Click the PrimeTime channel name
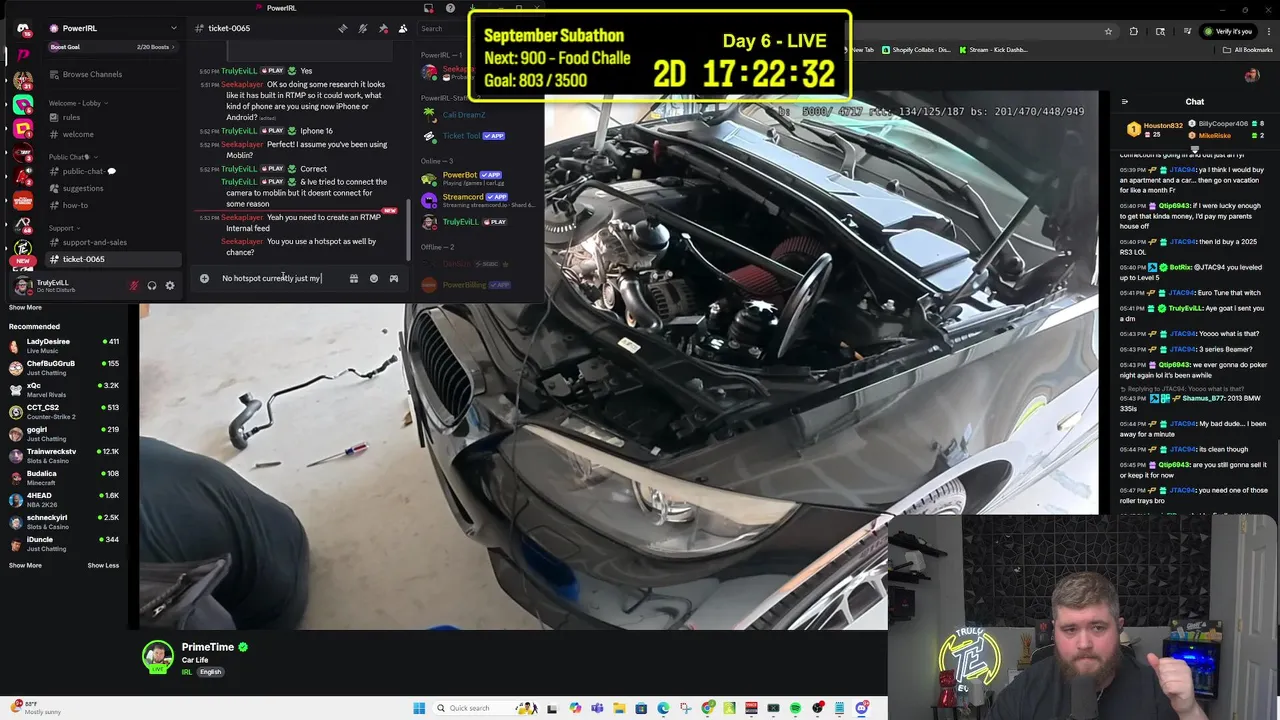 point(207,647)
